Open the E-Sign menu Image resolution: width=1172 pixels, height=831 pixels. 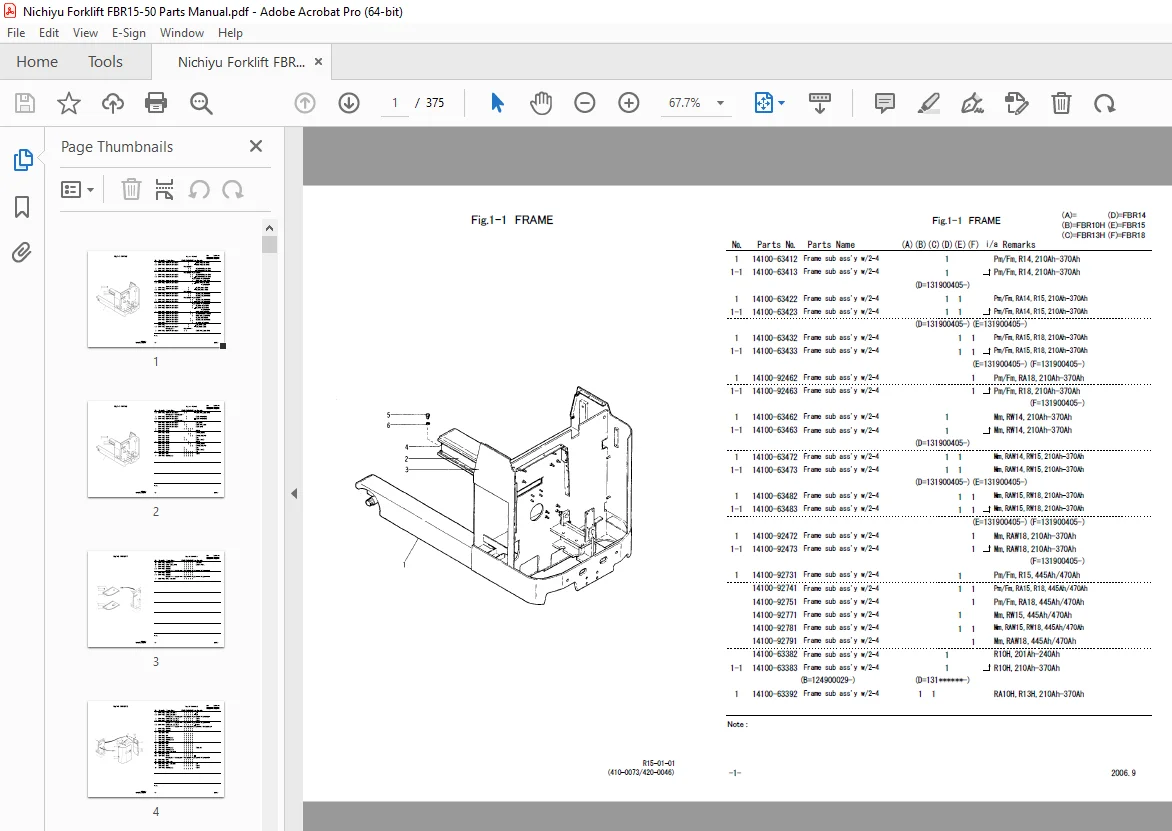pos(129,33)
